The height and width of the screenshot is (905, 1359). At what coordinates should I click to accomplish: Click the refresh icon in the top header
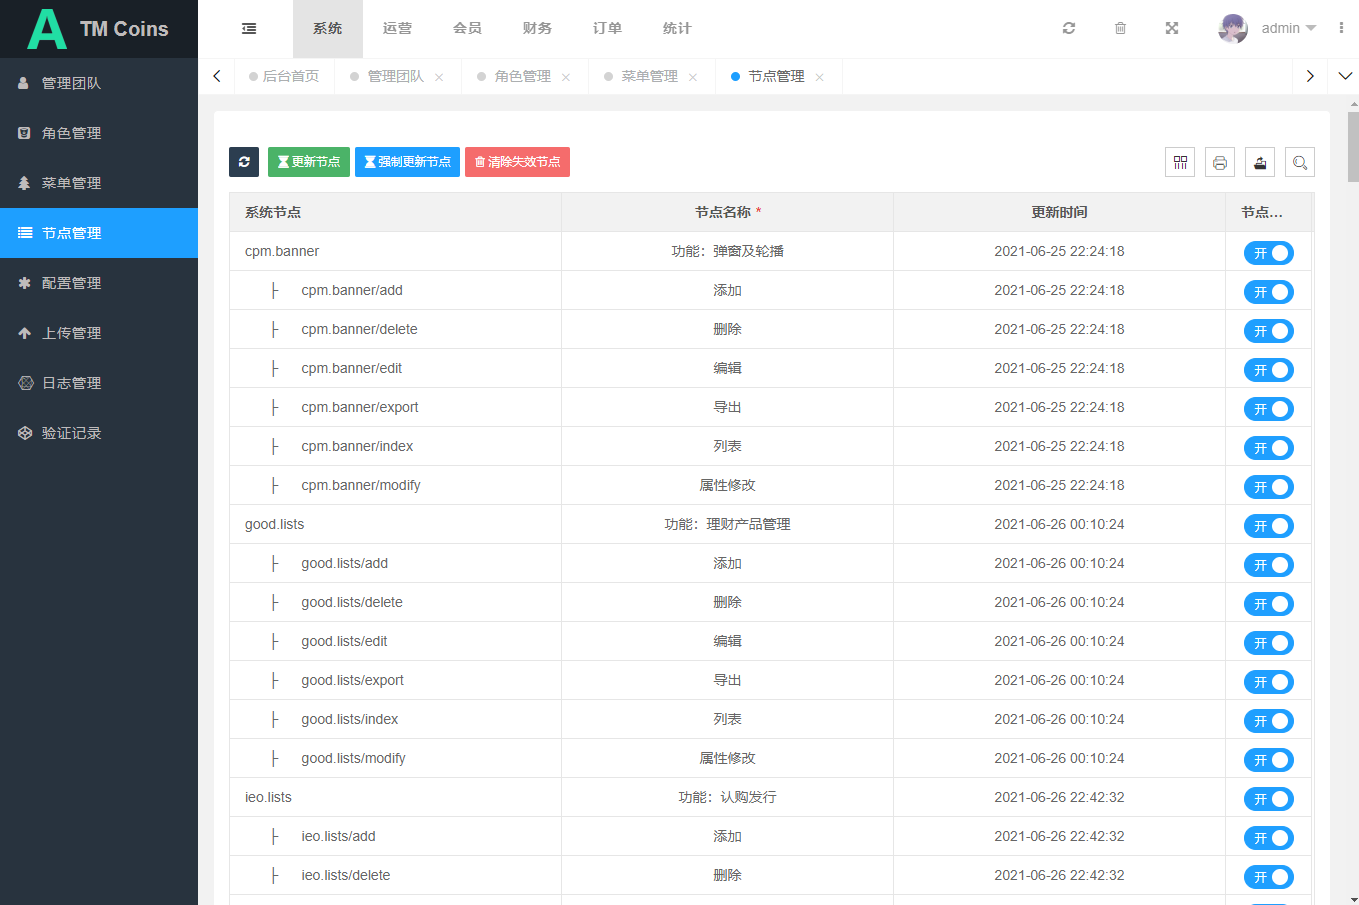point(1069,29)
